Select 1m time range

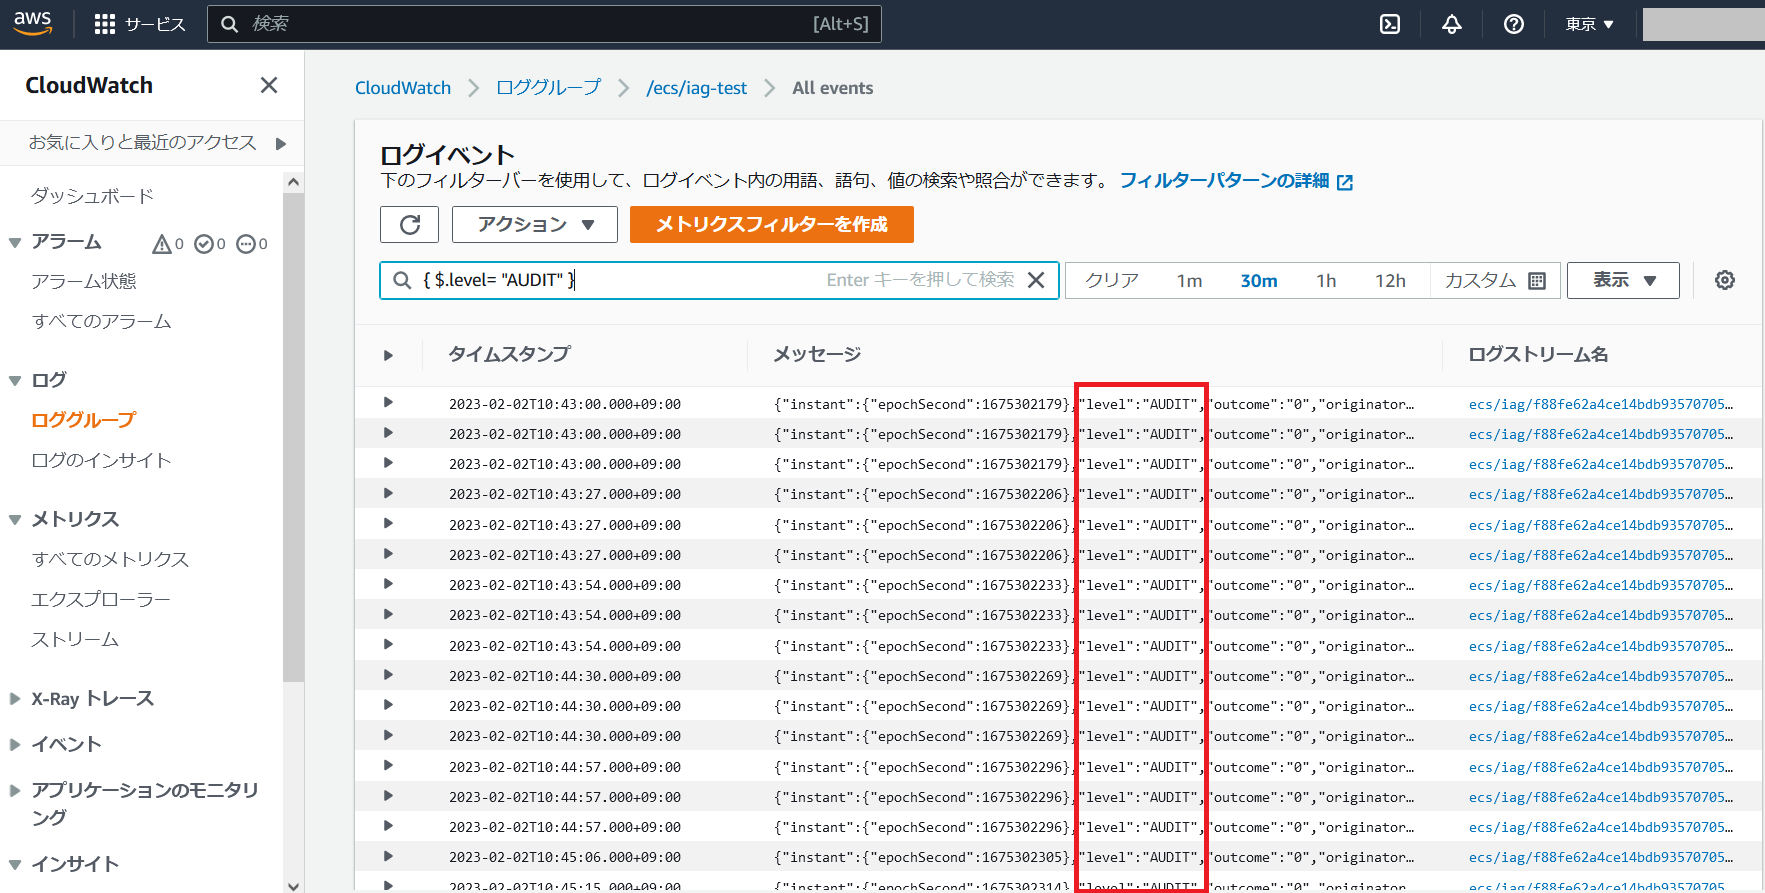click(1189, 281)
